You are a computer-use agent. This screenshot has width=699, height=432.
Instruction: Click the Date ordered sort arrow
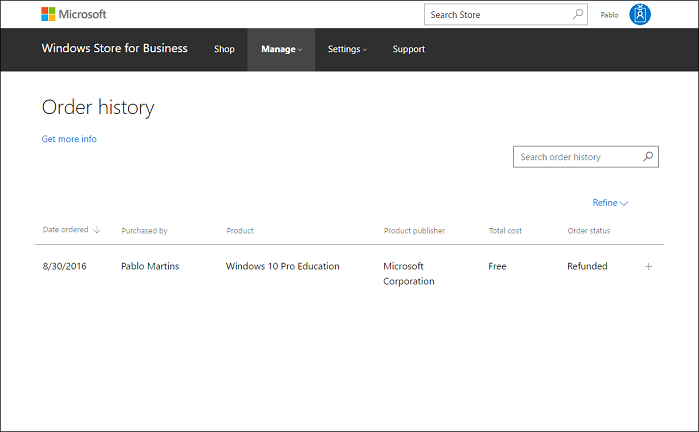97,230
